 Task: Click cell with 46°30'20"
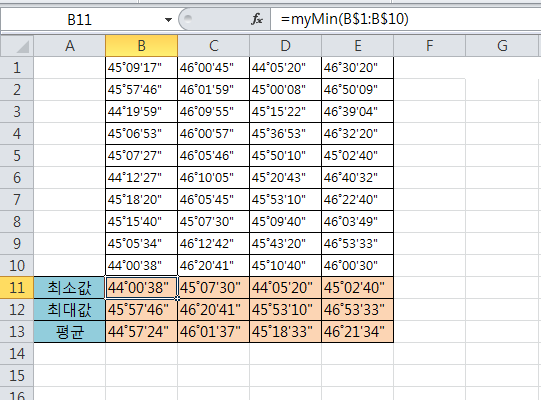point(357,68)
